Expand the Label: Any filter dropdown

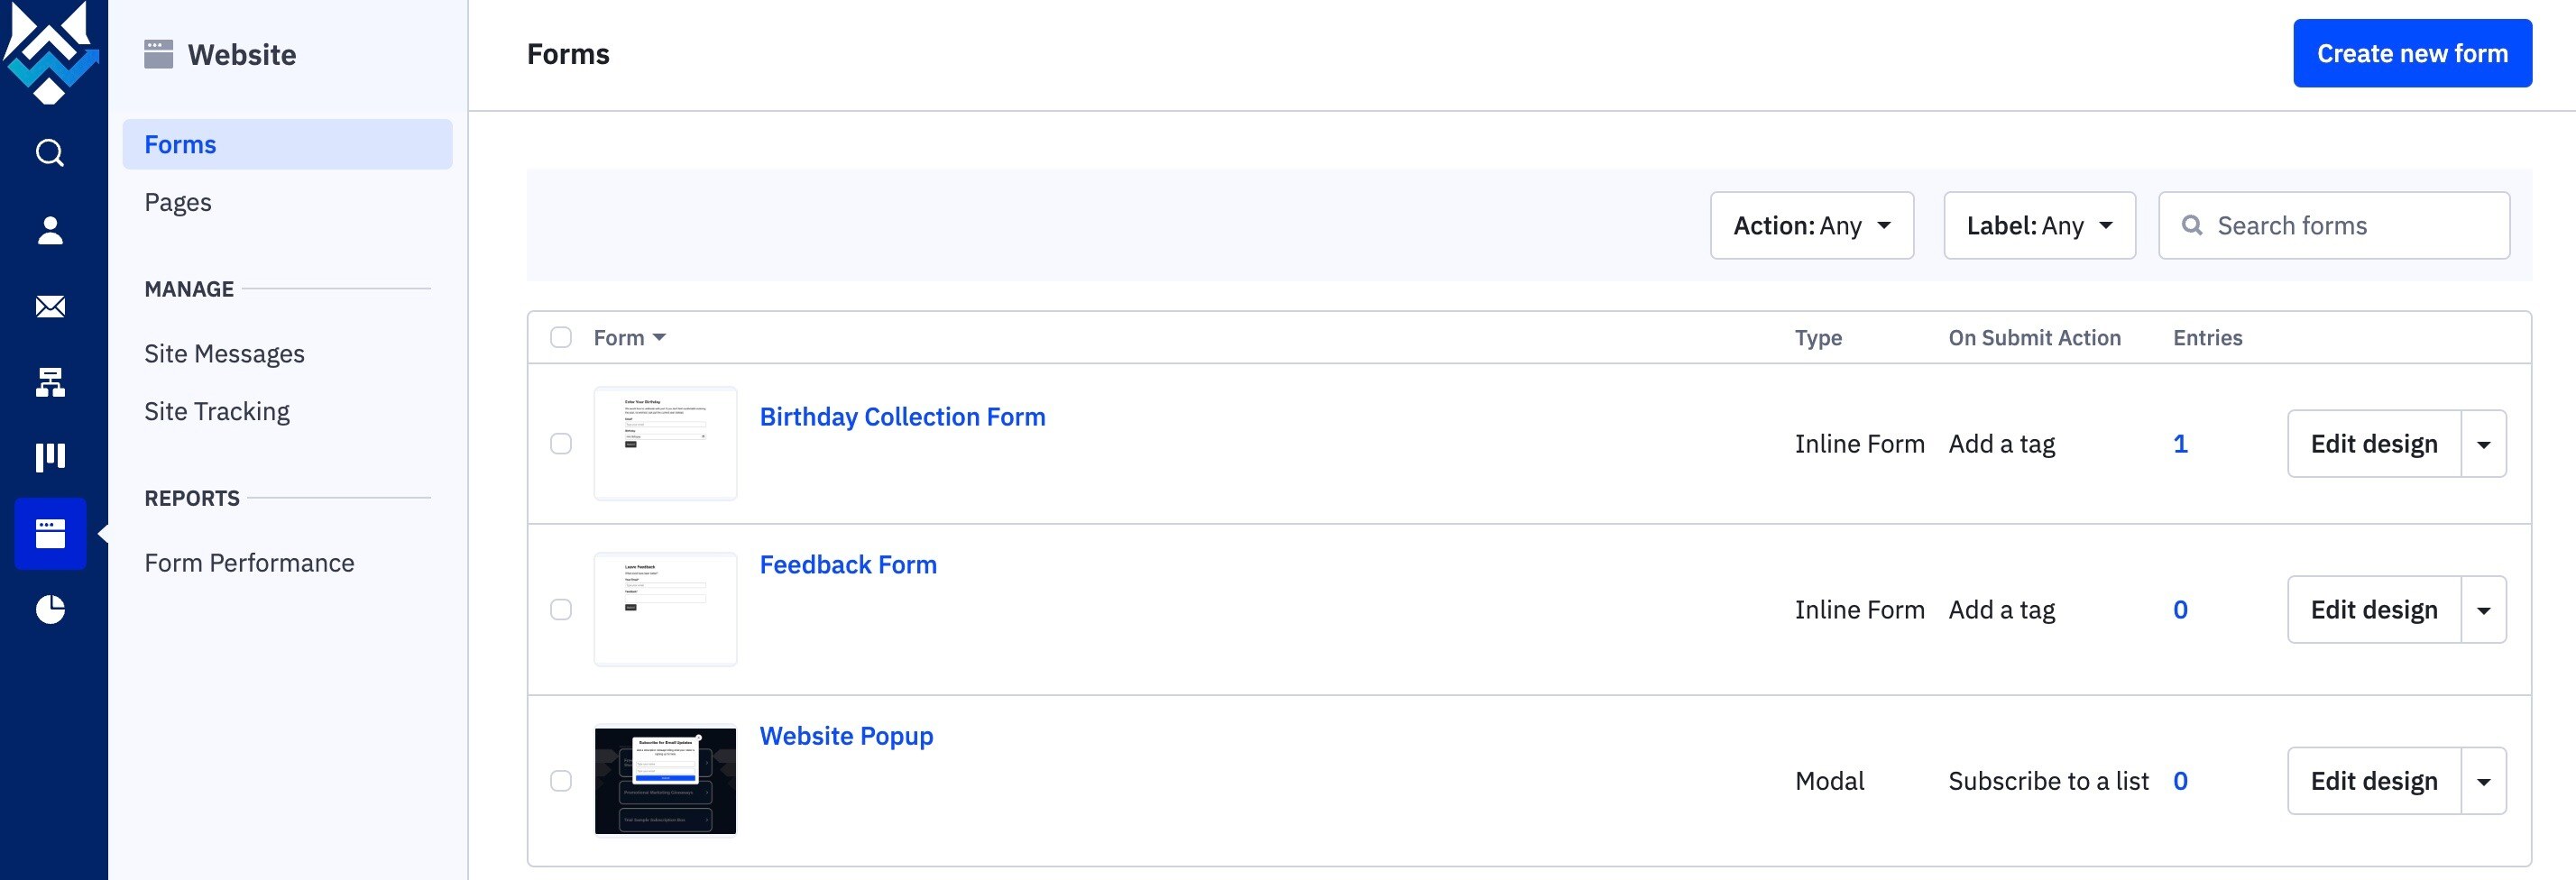pos(2039,225)
